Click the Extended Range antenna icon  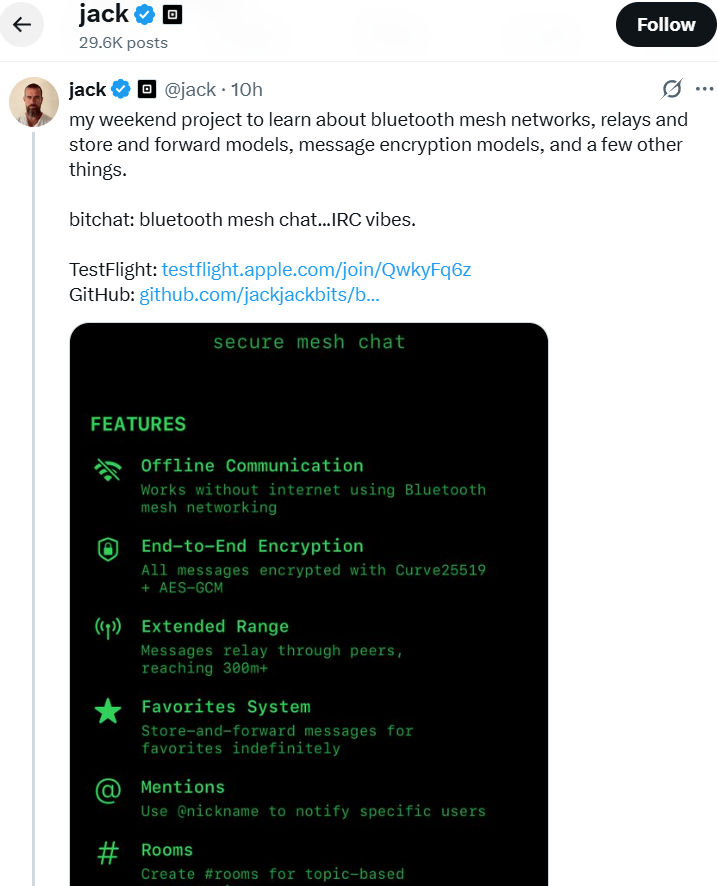click(107, 629)
